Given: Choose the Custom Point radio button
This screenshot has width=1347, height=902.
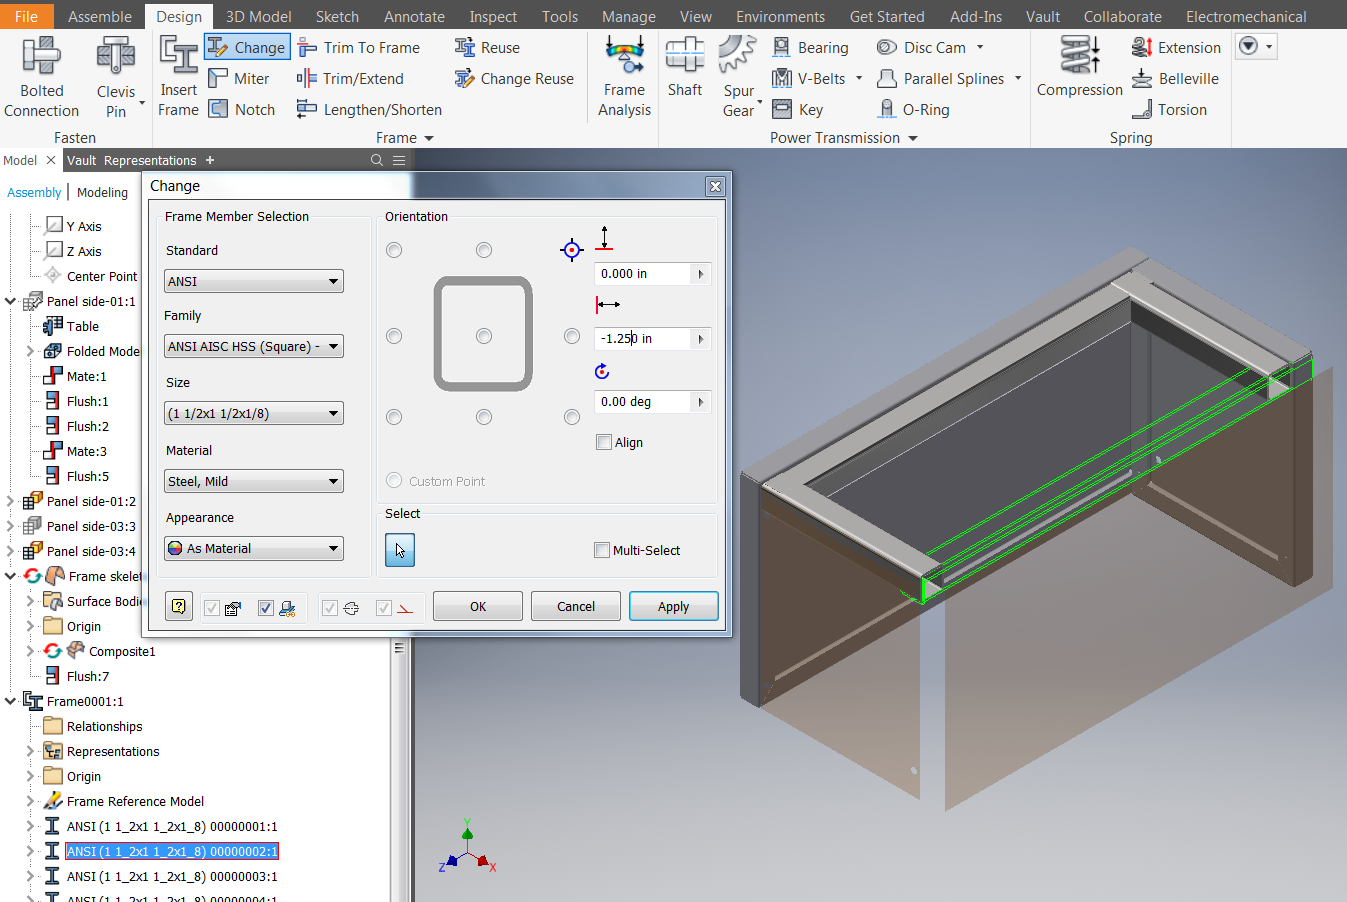Looking at the screenshot, I should [x=394, y=480].
